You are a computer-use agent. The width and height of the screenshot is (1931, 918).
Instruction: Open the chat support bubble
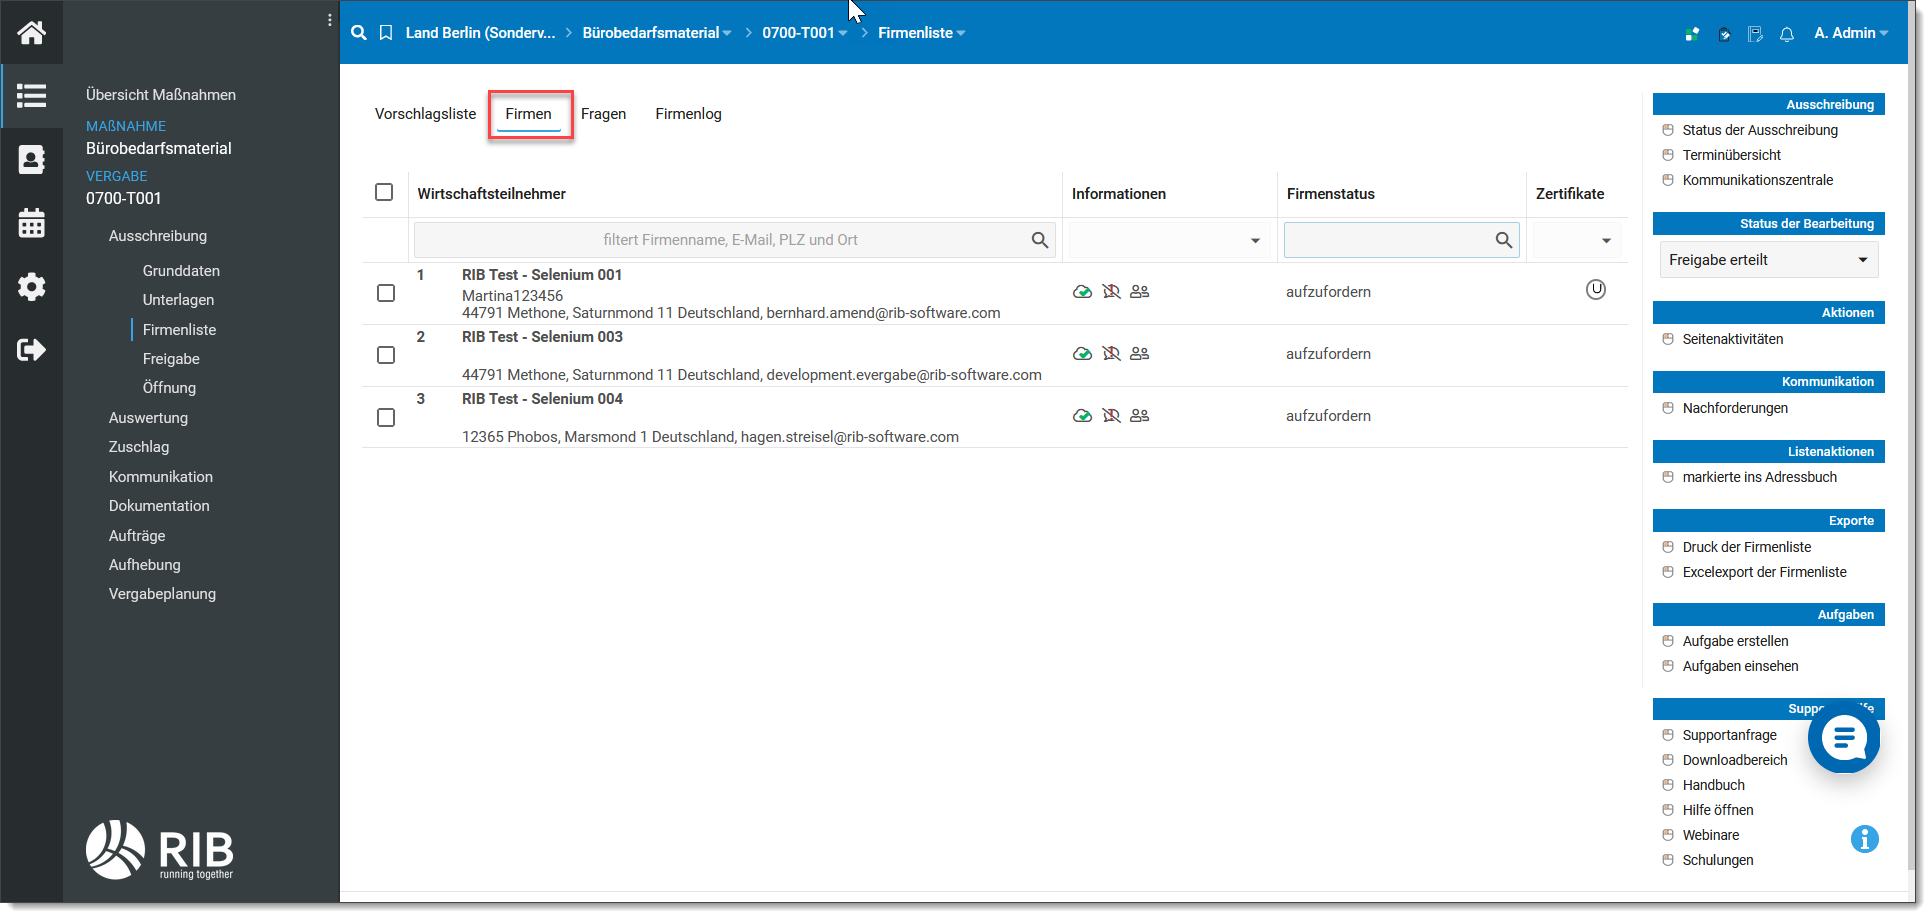(x=1844, y=739)
